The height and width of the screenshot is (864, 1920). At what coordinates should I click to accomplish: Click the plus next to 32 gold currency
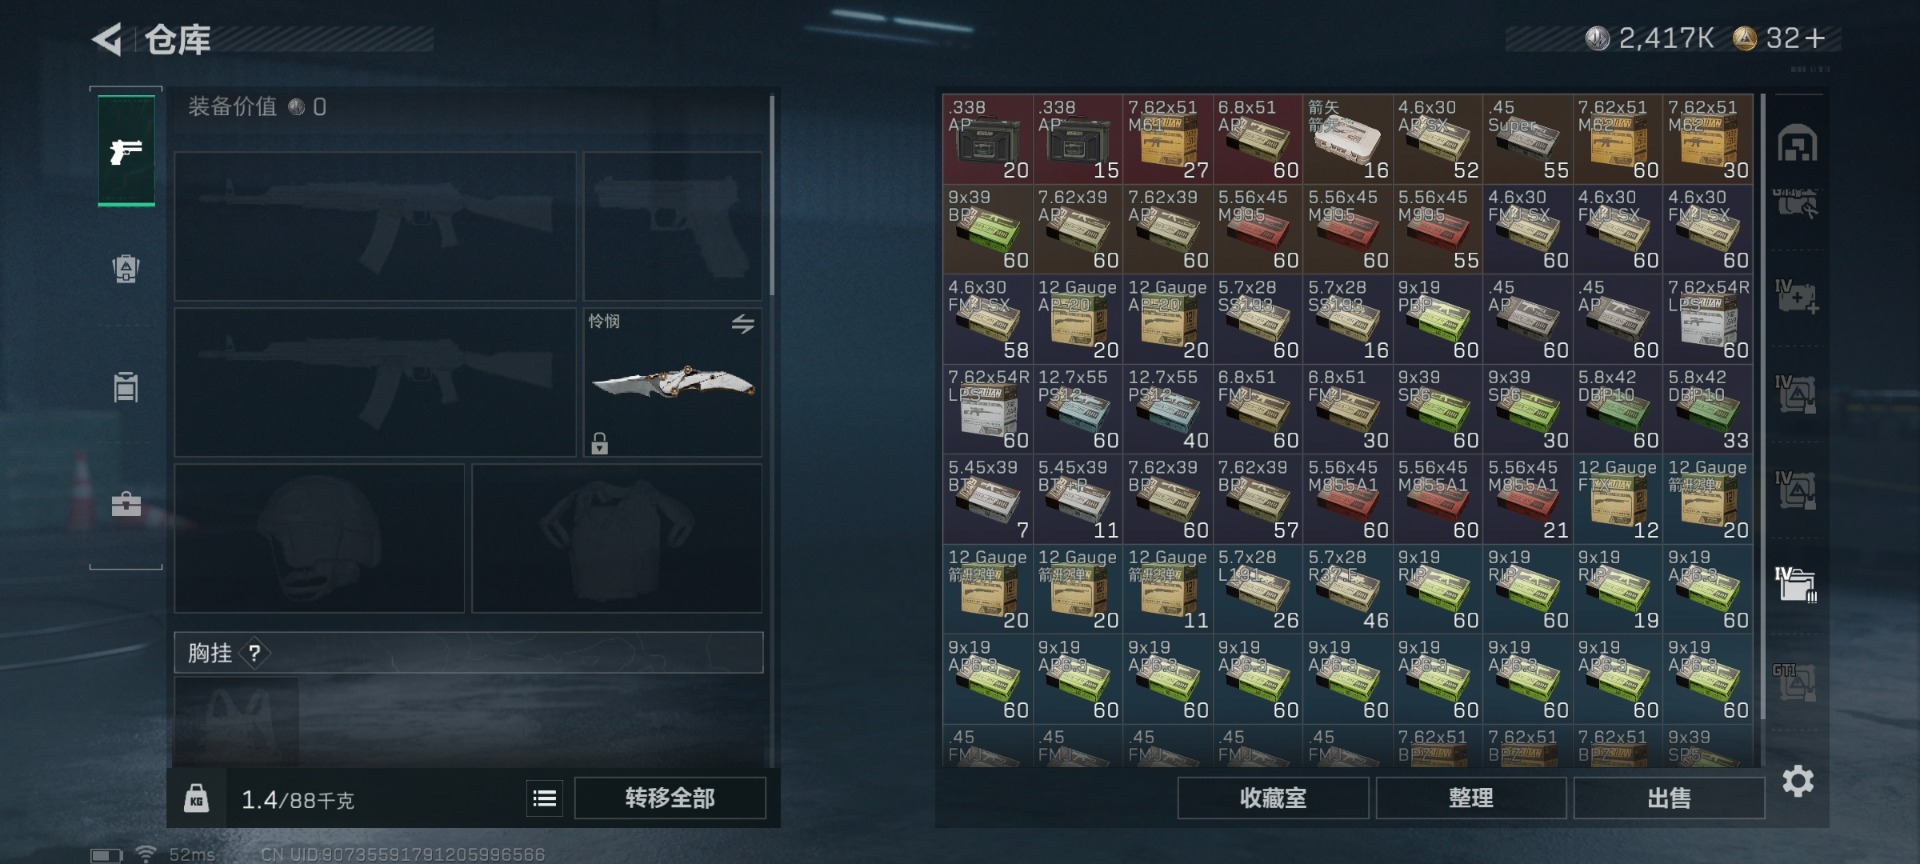pyautogui.click(x=1815, y=38)
